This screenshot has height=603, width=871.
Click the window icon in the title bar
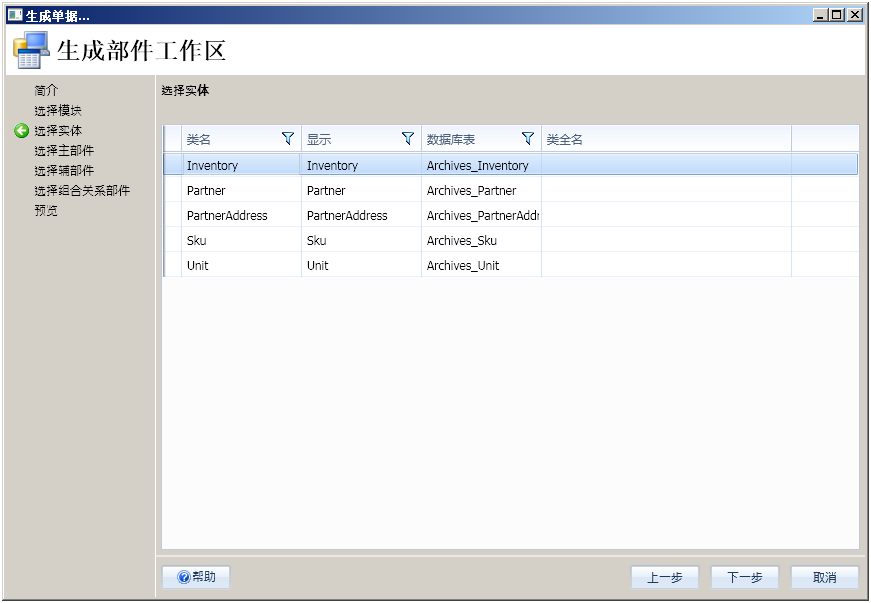[15, 15]
